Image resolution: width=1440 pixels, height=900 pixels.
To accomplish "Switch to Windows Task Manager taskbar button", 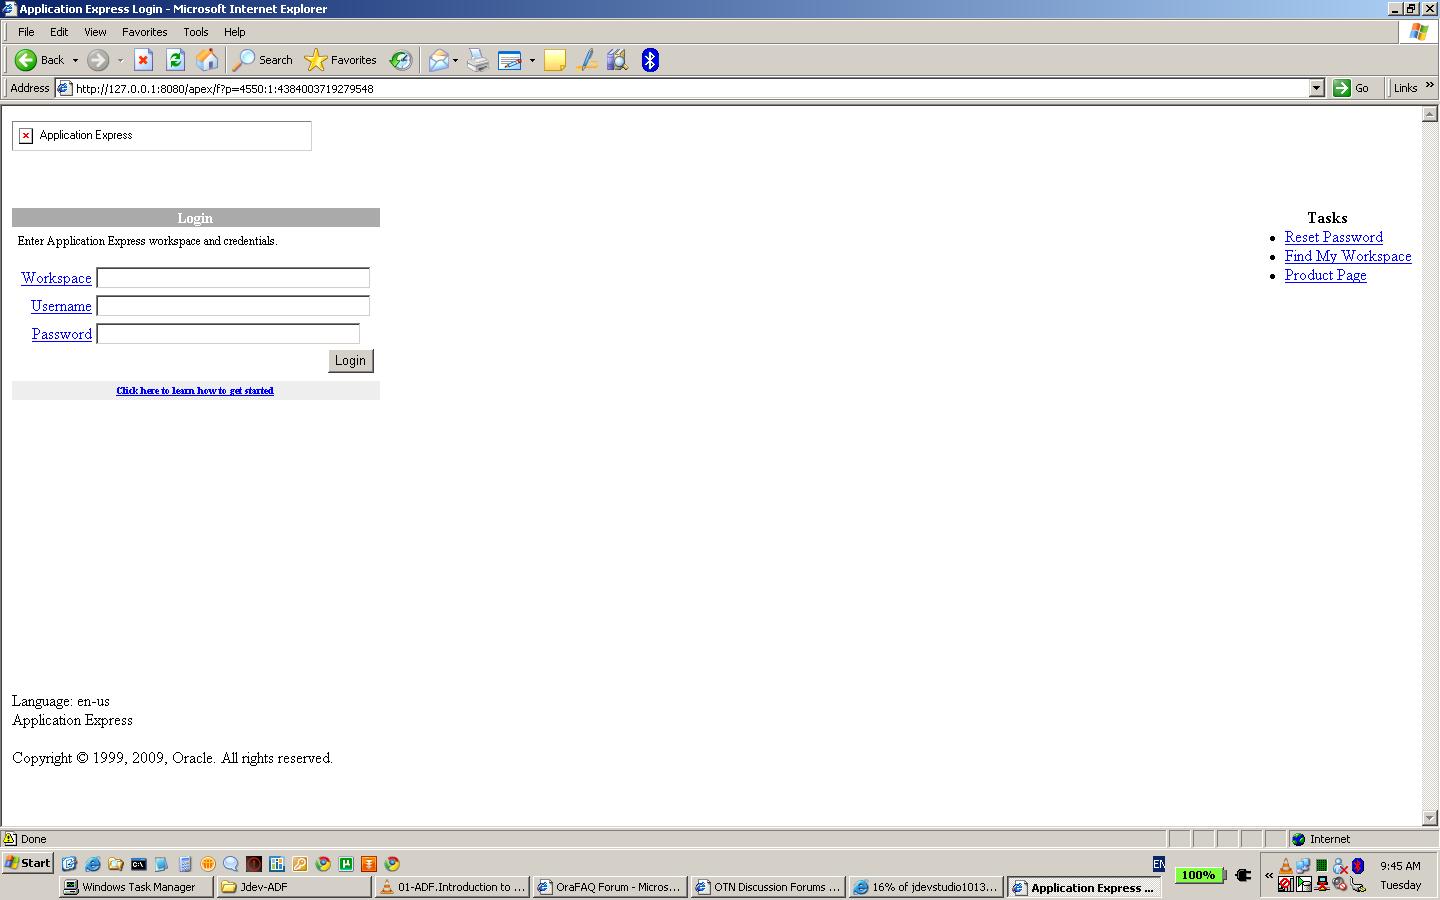I will (136, 887).
